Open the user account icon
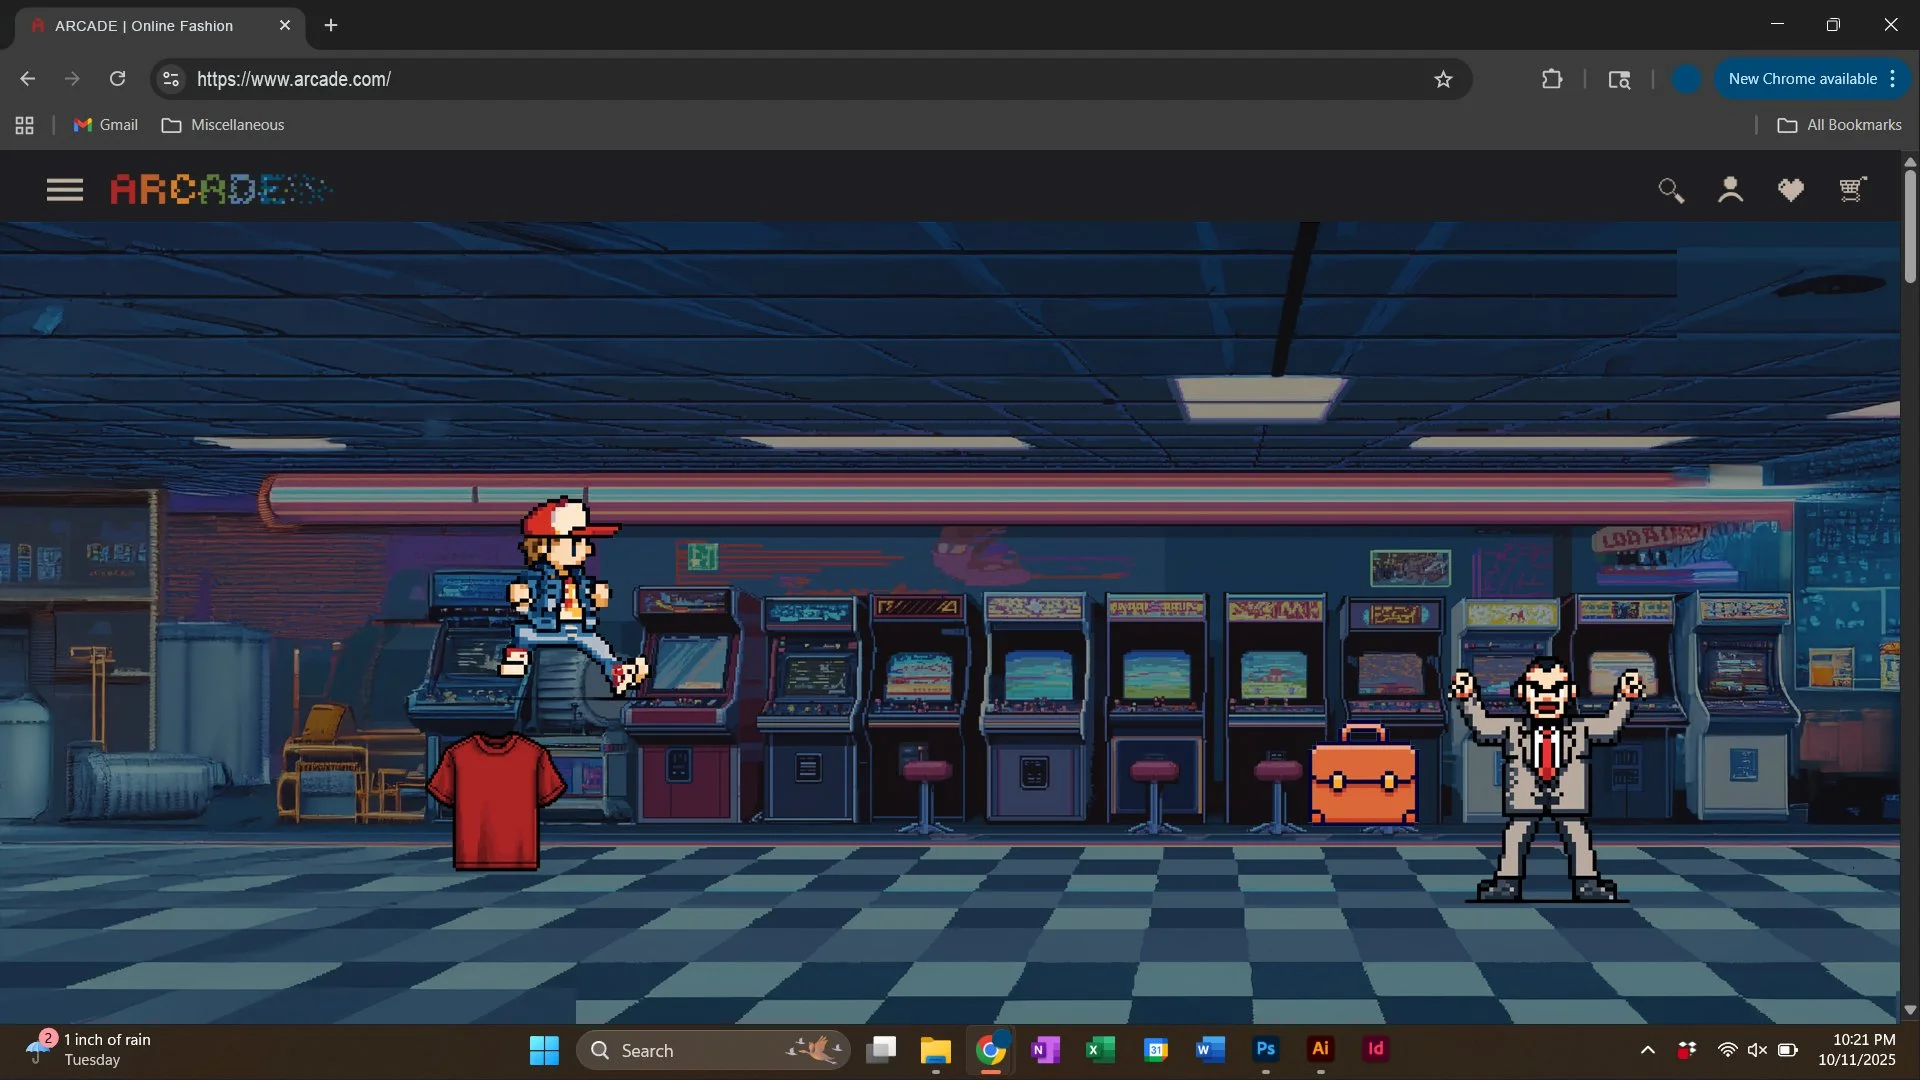The image size is (1920, 1080). click(1730, 190)
